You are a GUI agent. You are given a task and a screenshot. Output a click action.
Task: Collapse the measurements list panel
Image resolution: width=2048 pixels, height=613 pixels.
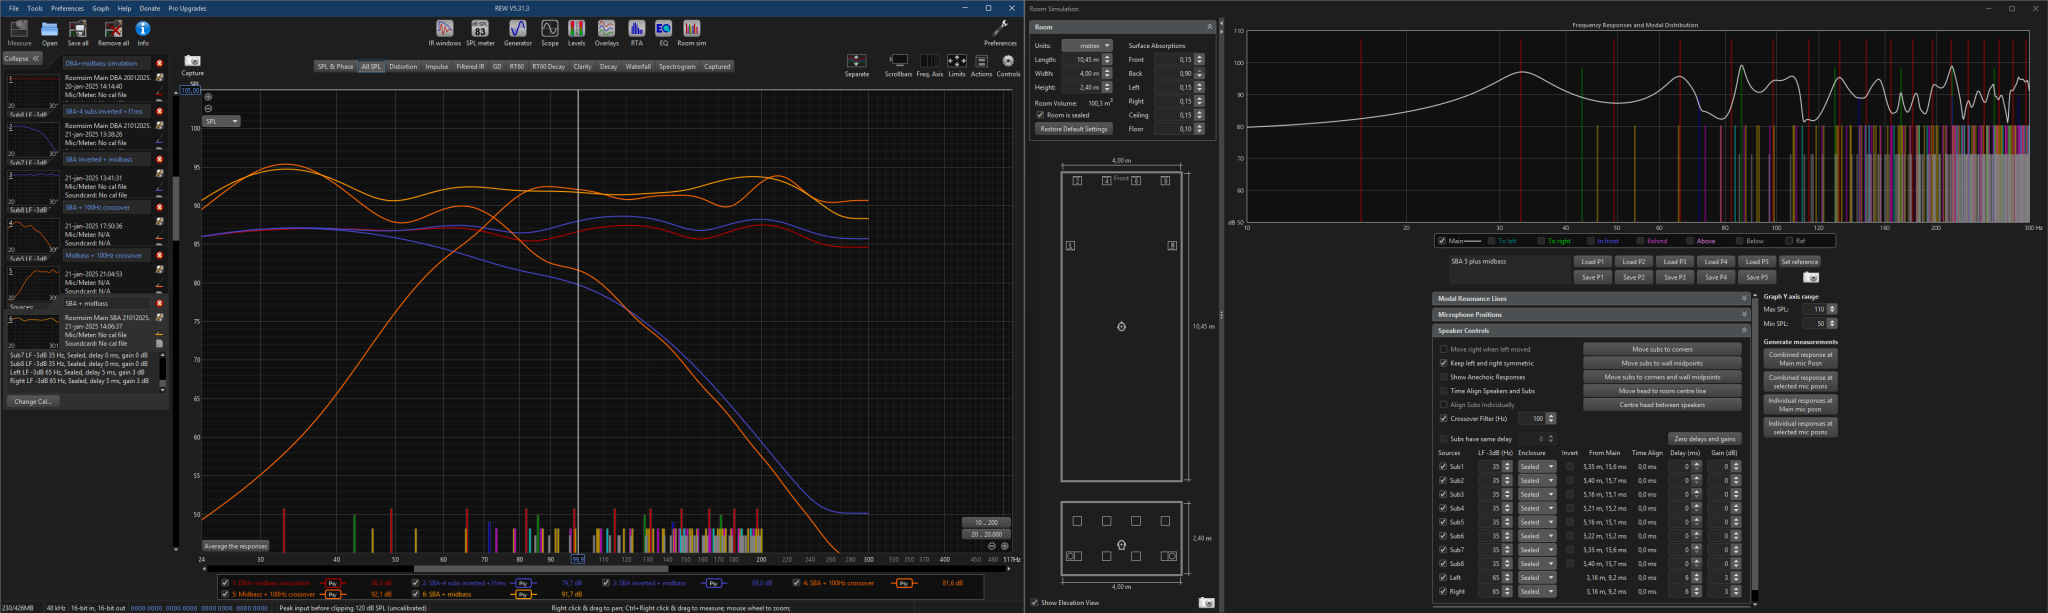click(22, 58)
